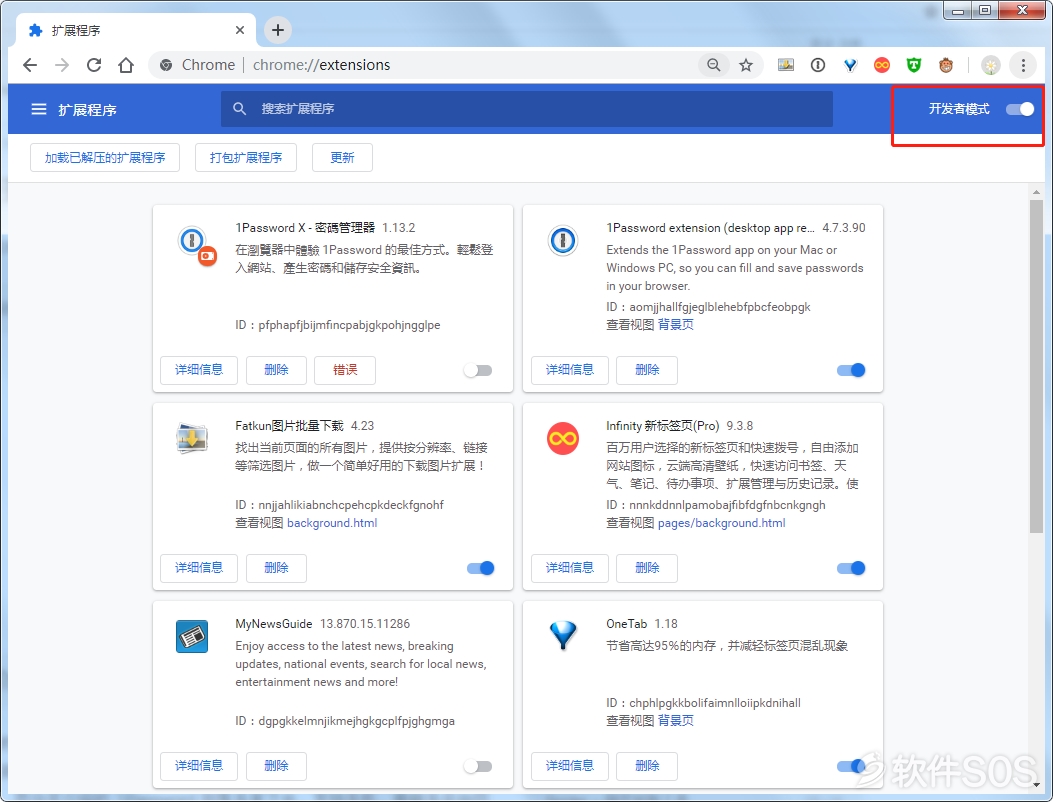Enable the 1Password X extension

tap(478, 370)
